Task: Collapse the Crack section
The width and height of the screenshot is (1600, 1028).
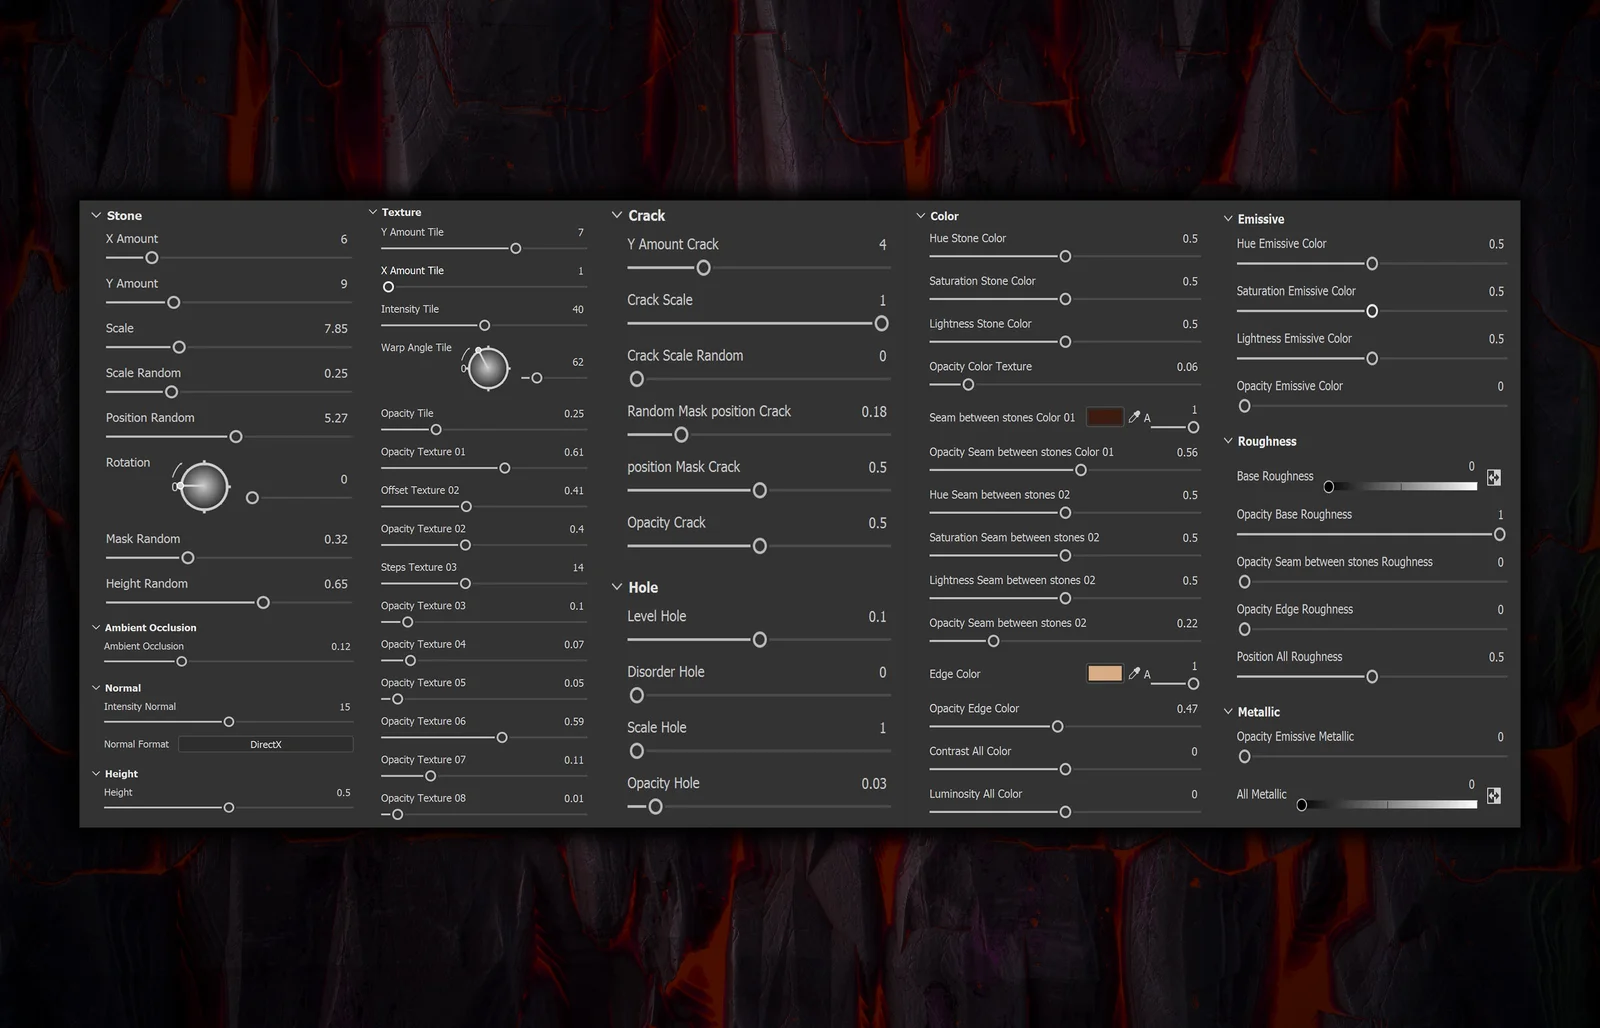Action: tap(617, 214)
